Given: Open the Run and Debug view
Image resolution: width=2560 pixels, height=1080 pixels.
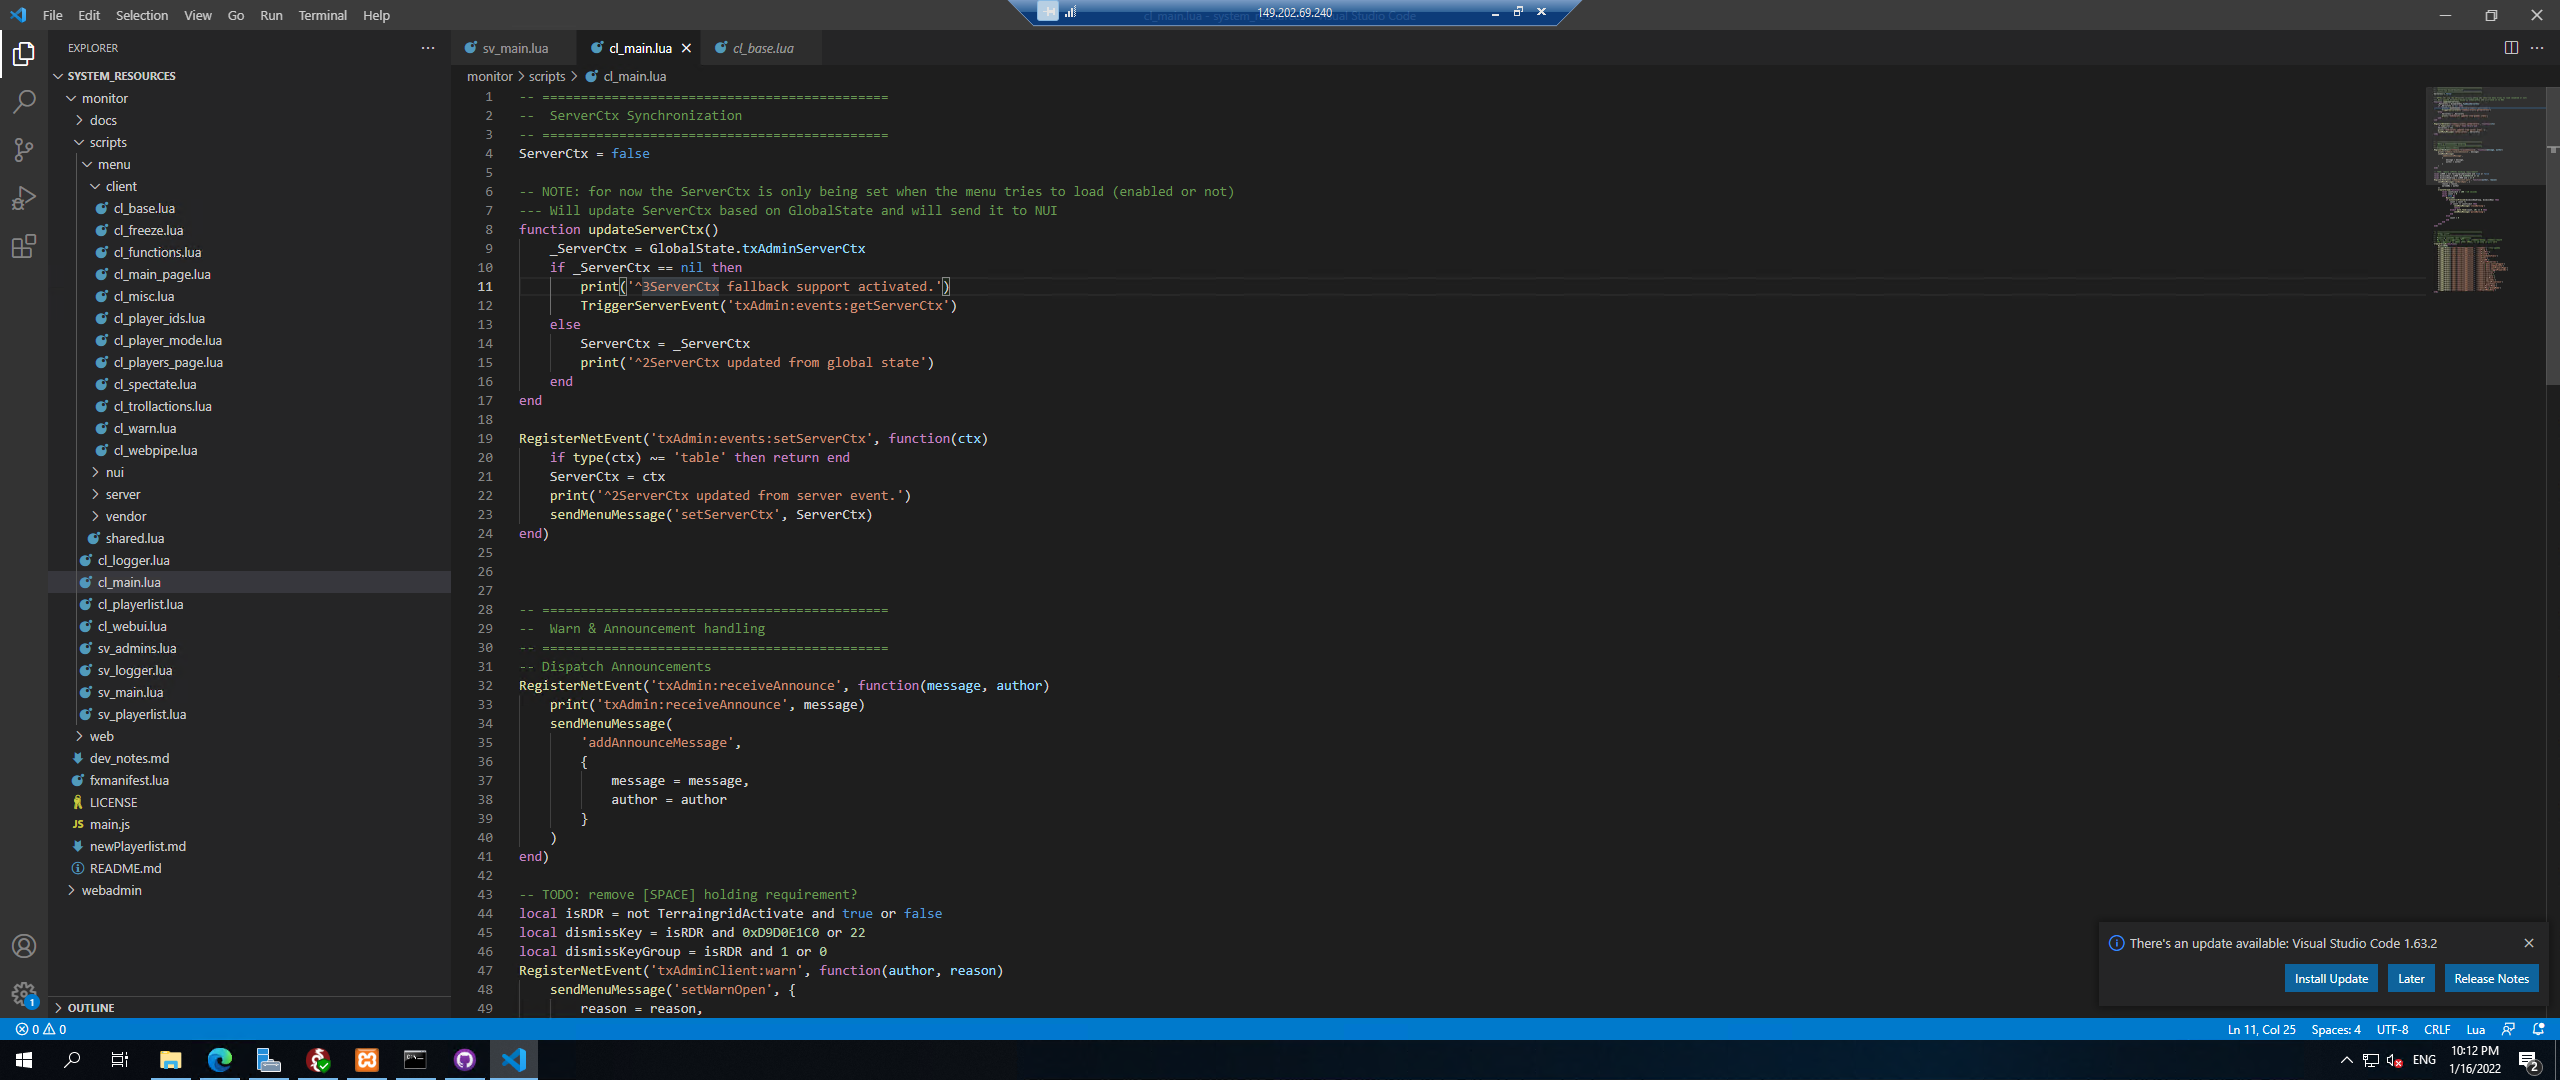Looking at the screenshot, I should 24,198.
